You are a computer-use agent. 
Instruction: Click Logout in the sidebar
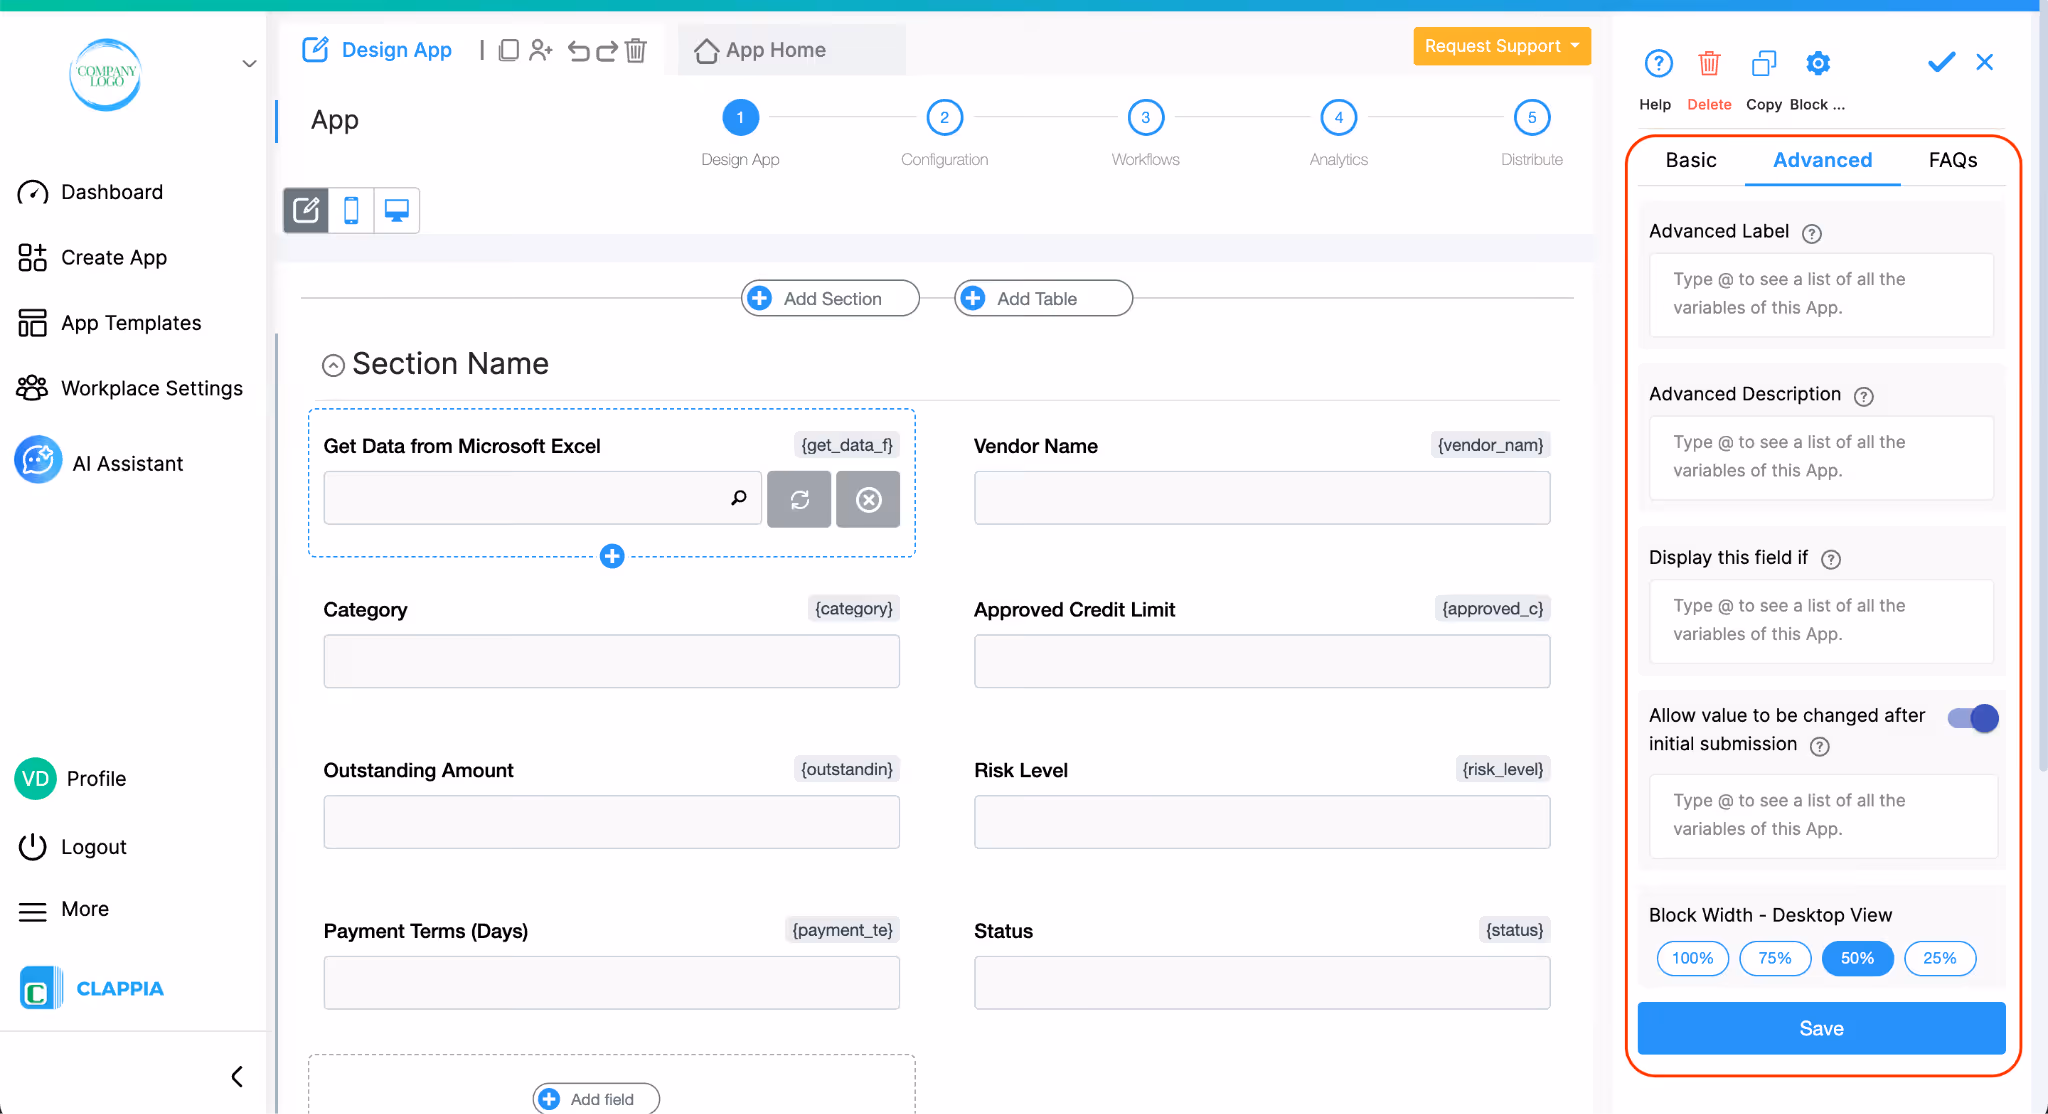coord(73,846)
